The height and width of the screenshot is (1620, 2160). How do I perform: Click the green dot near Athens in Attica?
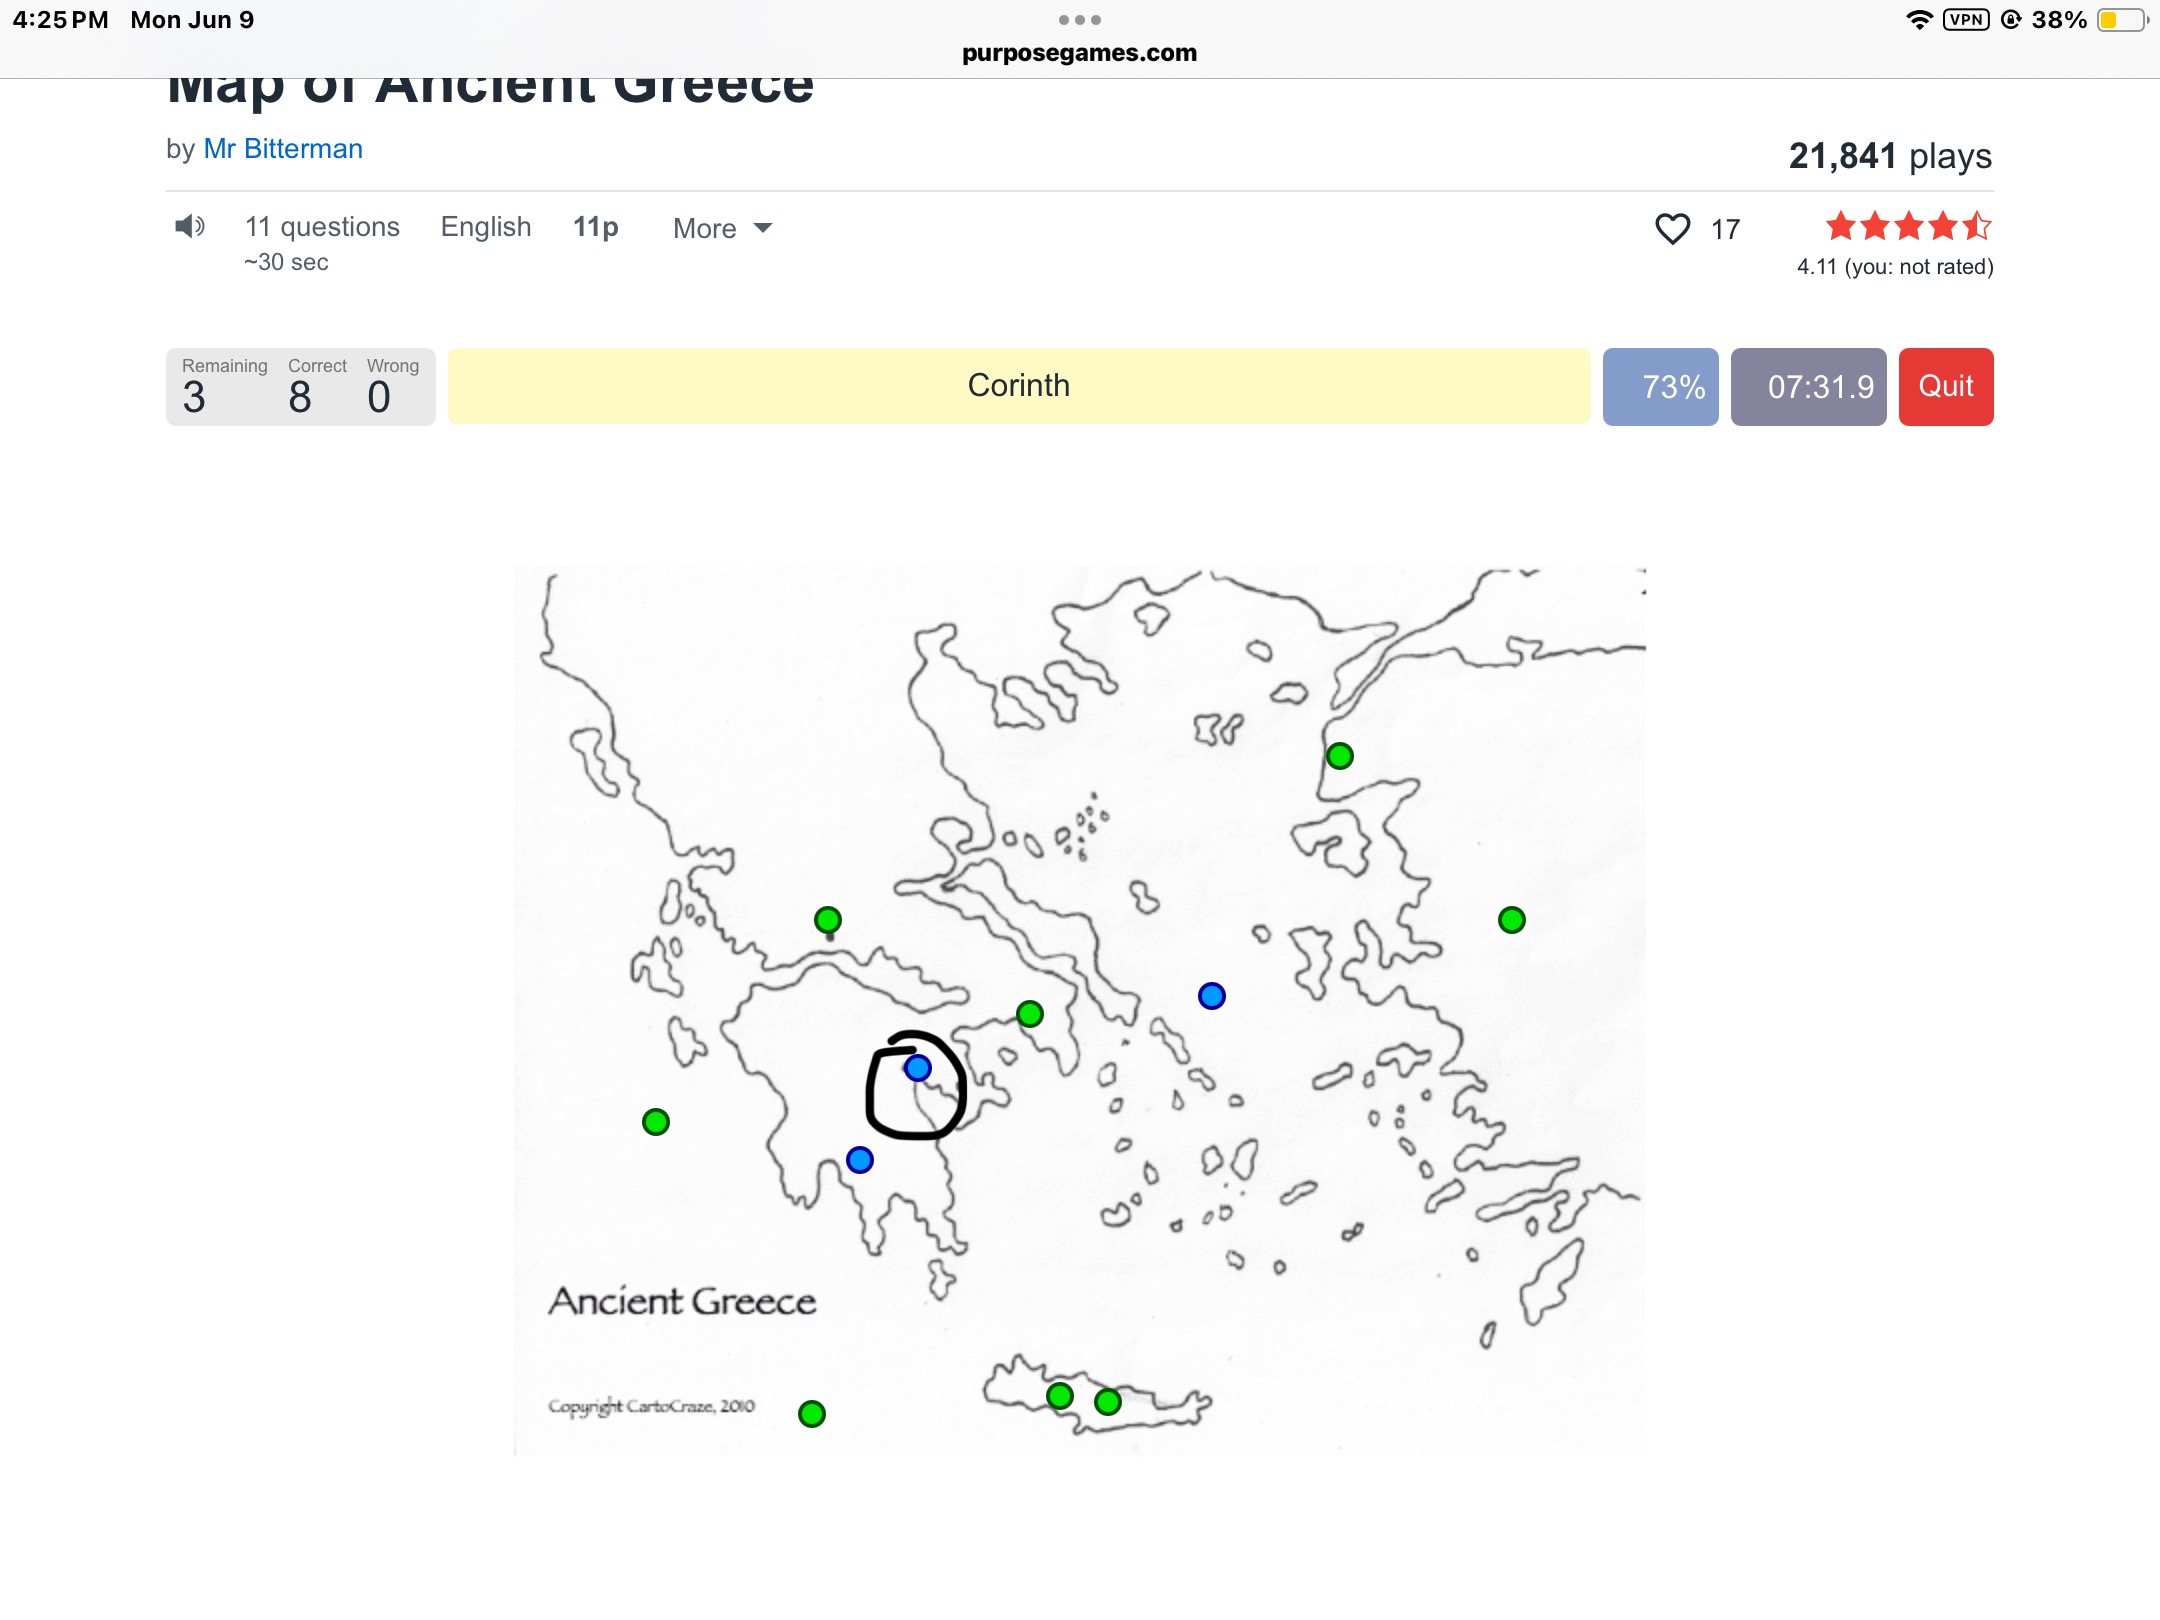click(1030, 1014)
